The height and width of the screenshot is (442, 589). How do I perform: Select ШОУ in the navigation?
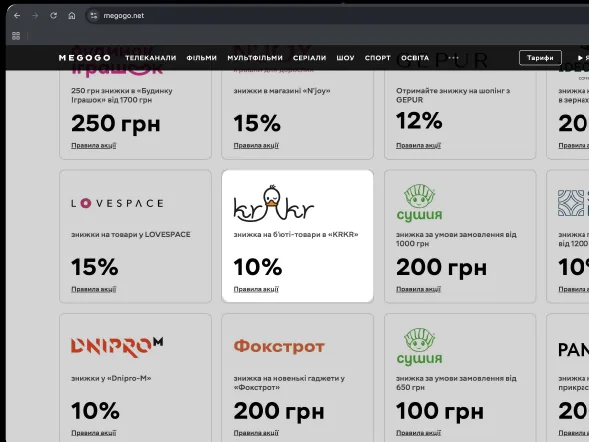pyautogui.click(x=345, y=58)
